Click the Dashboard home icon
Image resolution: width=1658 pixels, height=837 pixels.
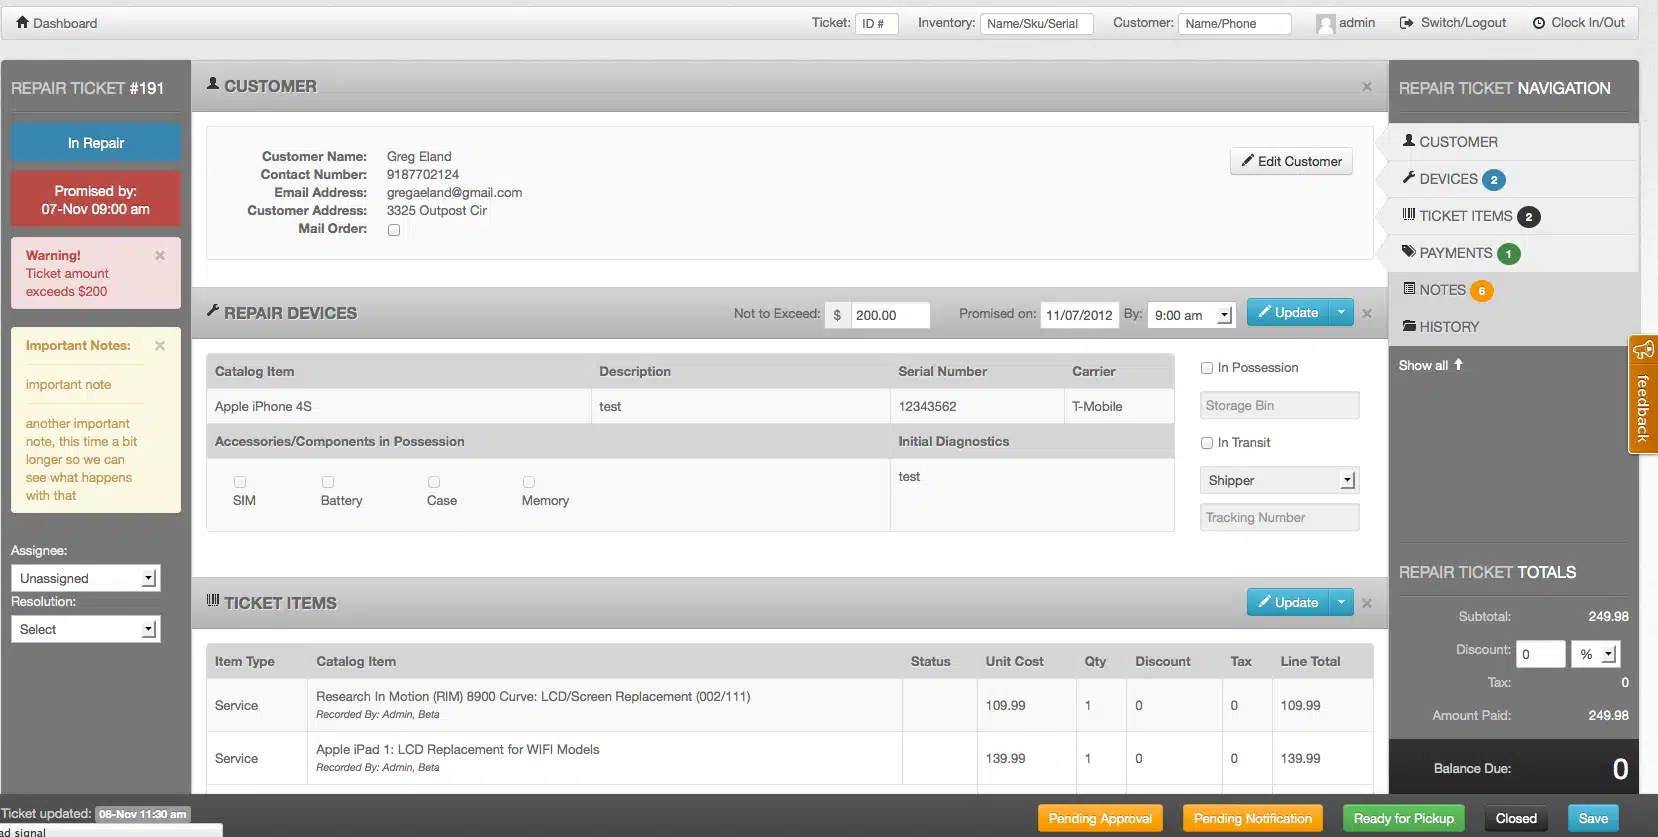coord(22,22)
